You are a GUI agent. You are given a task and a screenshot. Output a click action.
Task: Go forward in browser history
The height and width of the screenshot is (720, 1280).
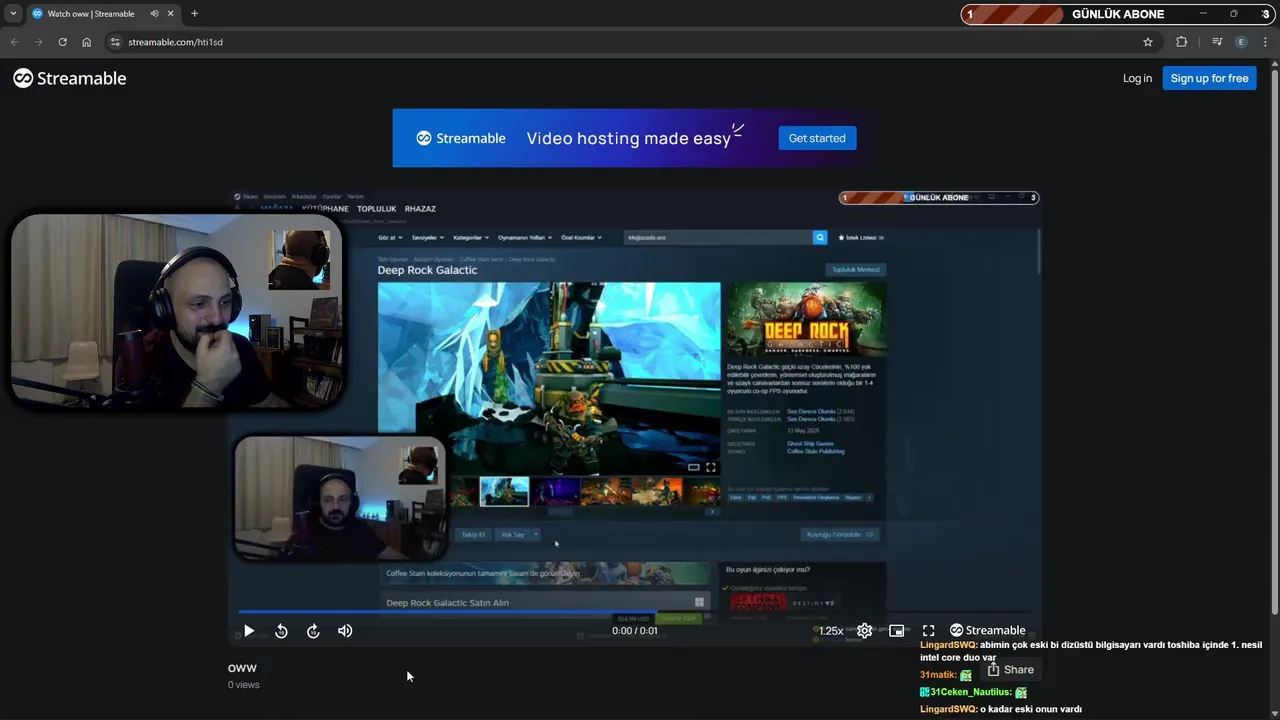[38, 42]
